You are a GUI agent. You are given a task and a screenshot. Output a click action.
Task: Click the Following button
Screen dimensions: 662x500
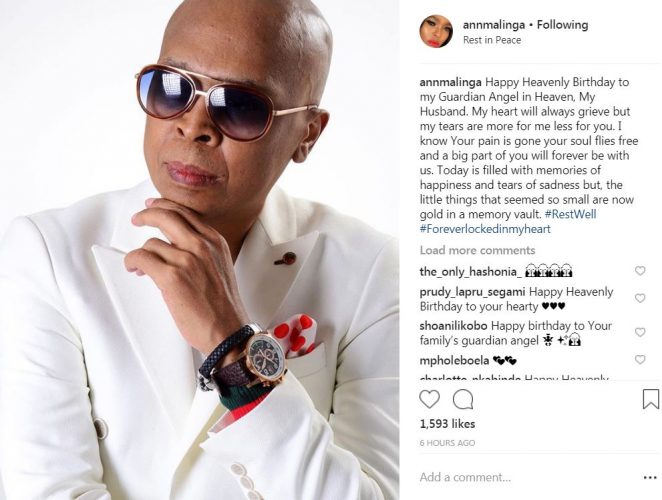point(562,25)
